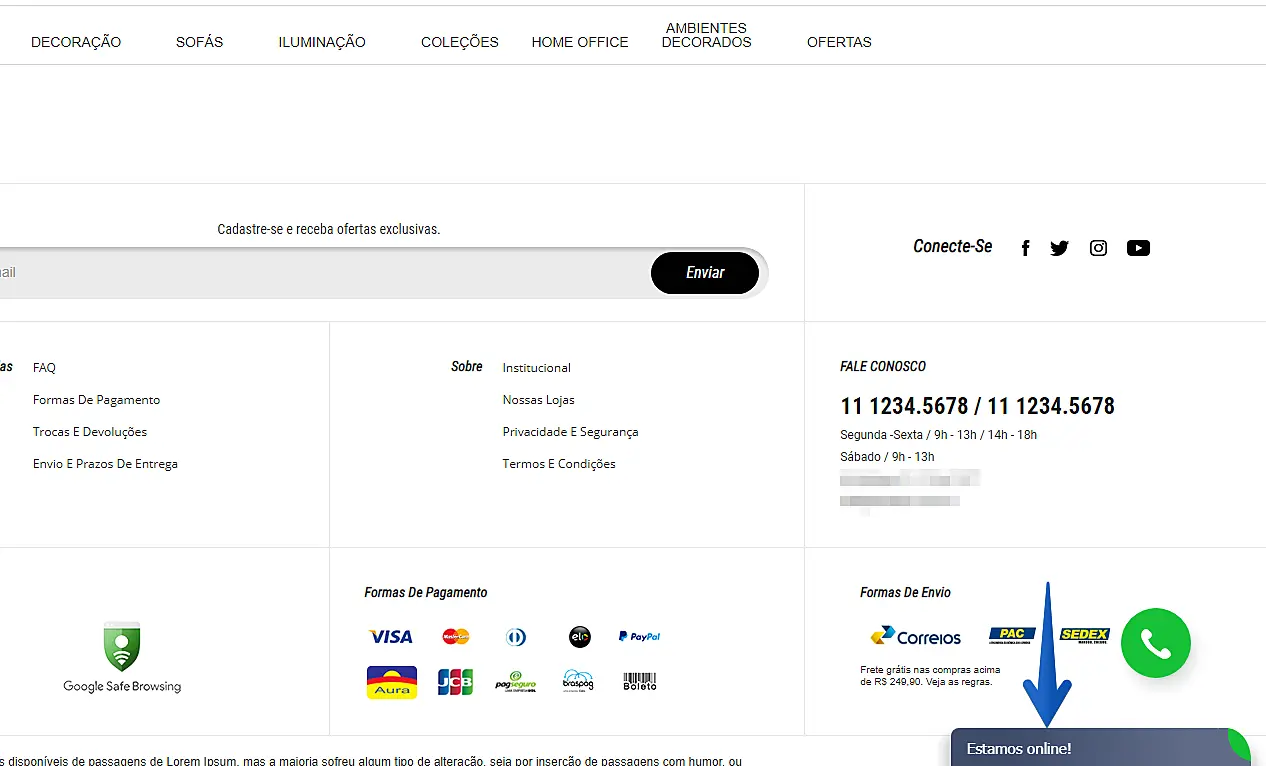Screen dimensions: 1266x766
Task: Open the YouTube social icon
Action: pyautogui.click(x=1138, y=249)
